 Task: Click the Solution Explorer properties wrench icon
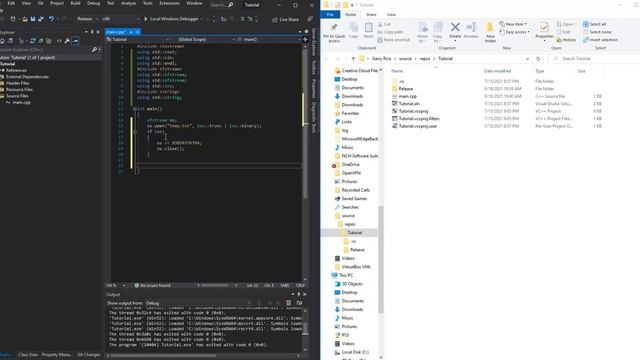pyautogui.click(x=67, y=41)
